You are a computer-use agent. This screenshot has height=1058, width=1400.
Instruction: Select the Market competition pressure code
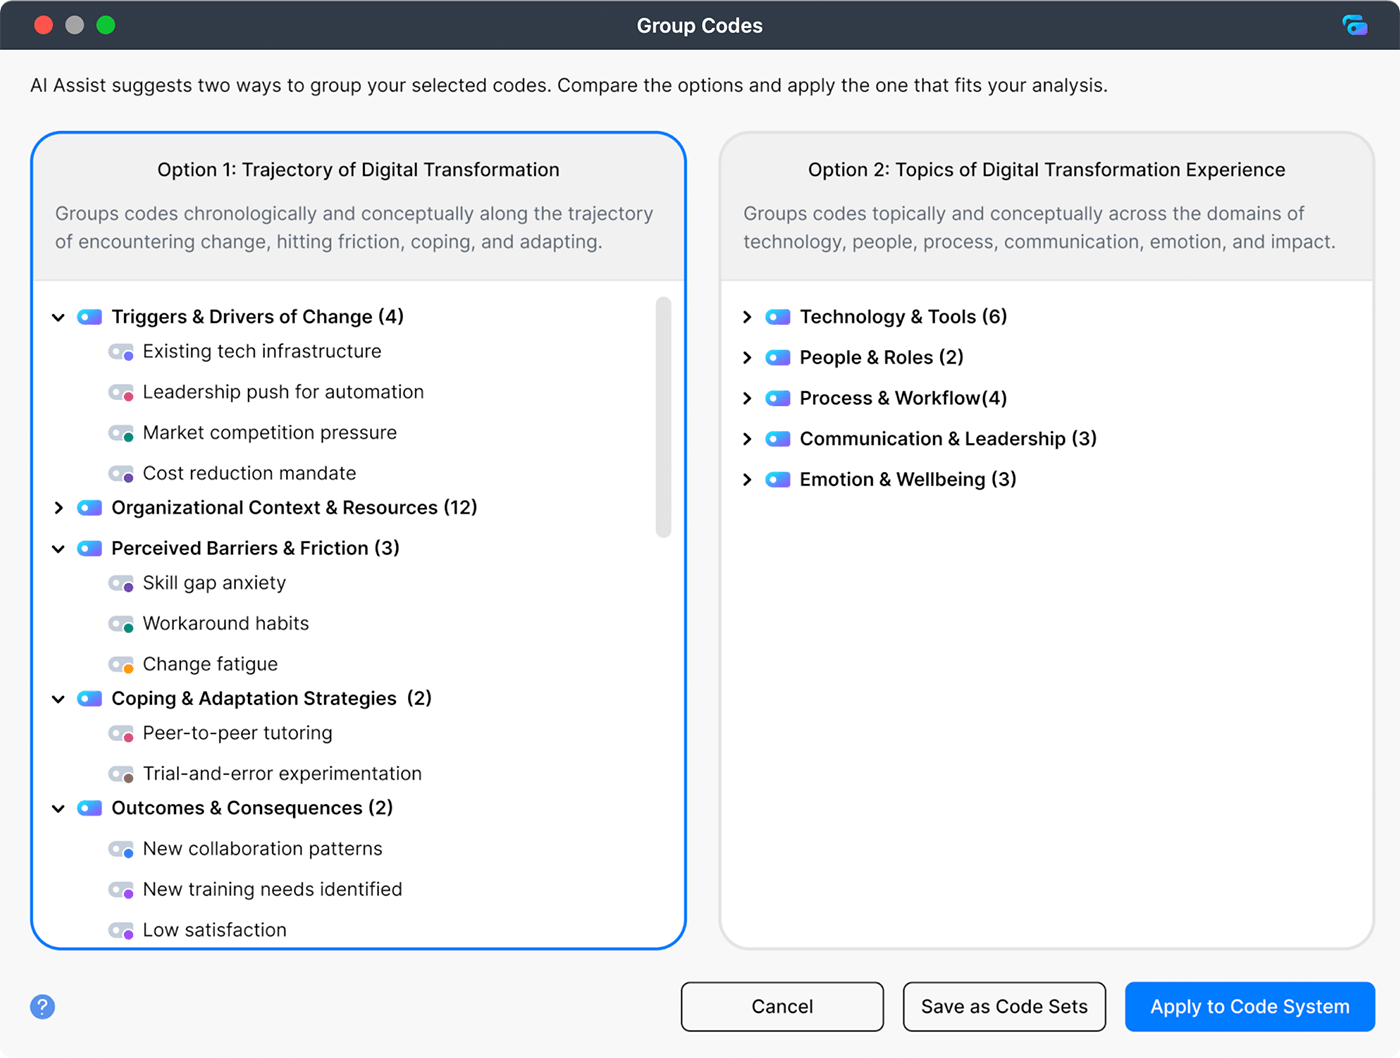(270, 432)
